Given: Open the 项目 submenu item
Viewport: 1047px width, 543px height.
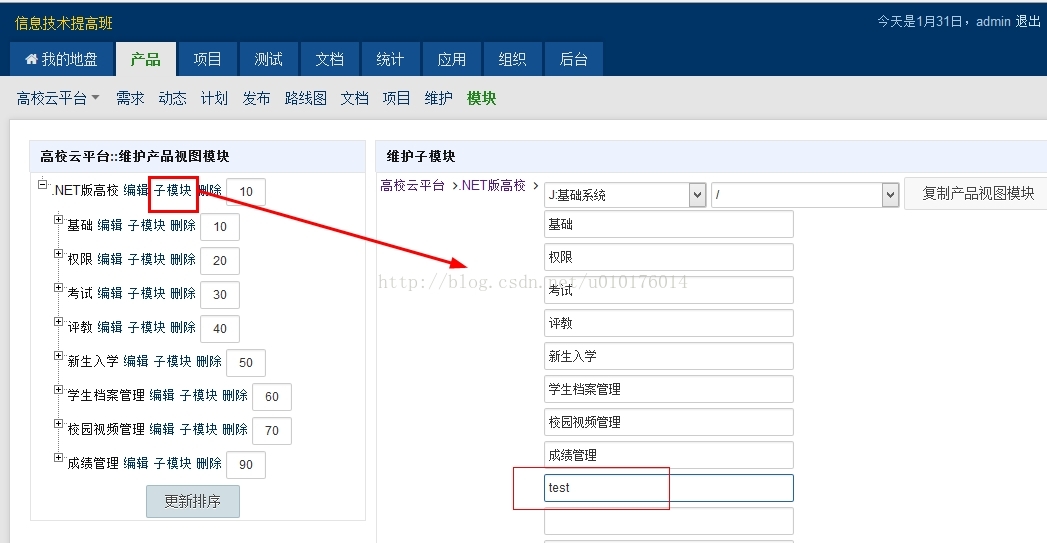Looking at the screenshot, I should (397, 98).
